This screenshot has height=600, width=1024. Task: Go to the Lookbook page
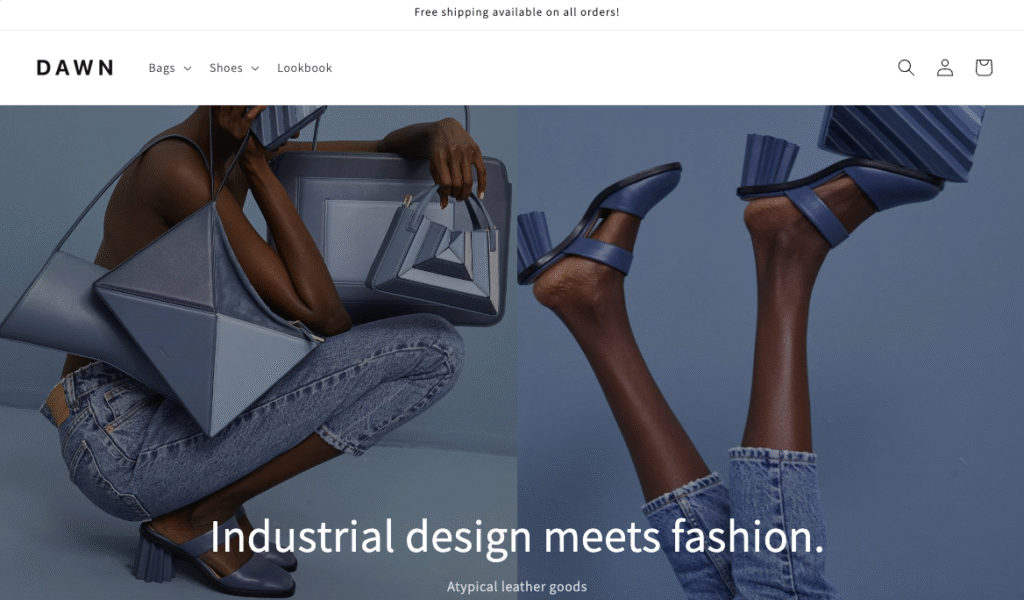[x=304, y=68]
